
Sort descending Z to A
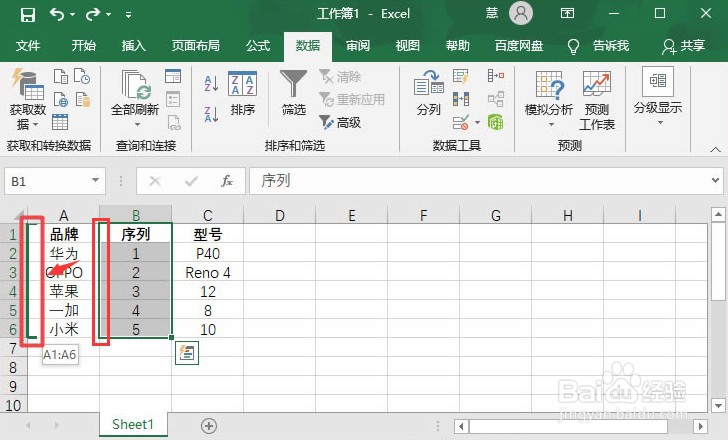pyautogui.click(x=211, y=114)
